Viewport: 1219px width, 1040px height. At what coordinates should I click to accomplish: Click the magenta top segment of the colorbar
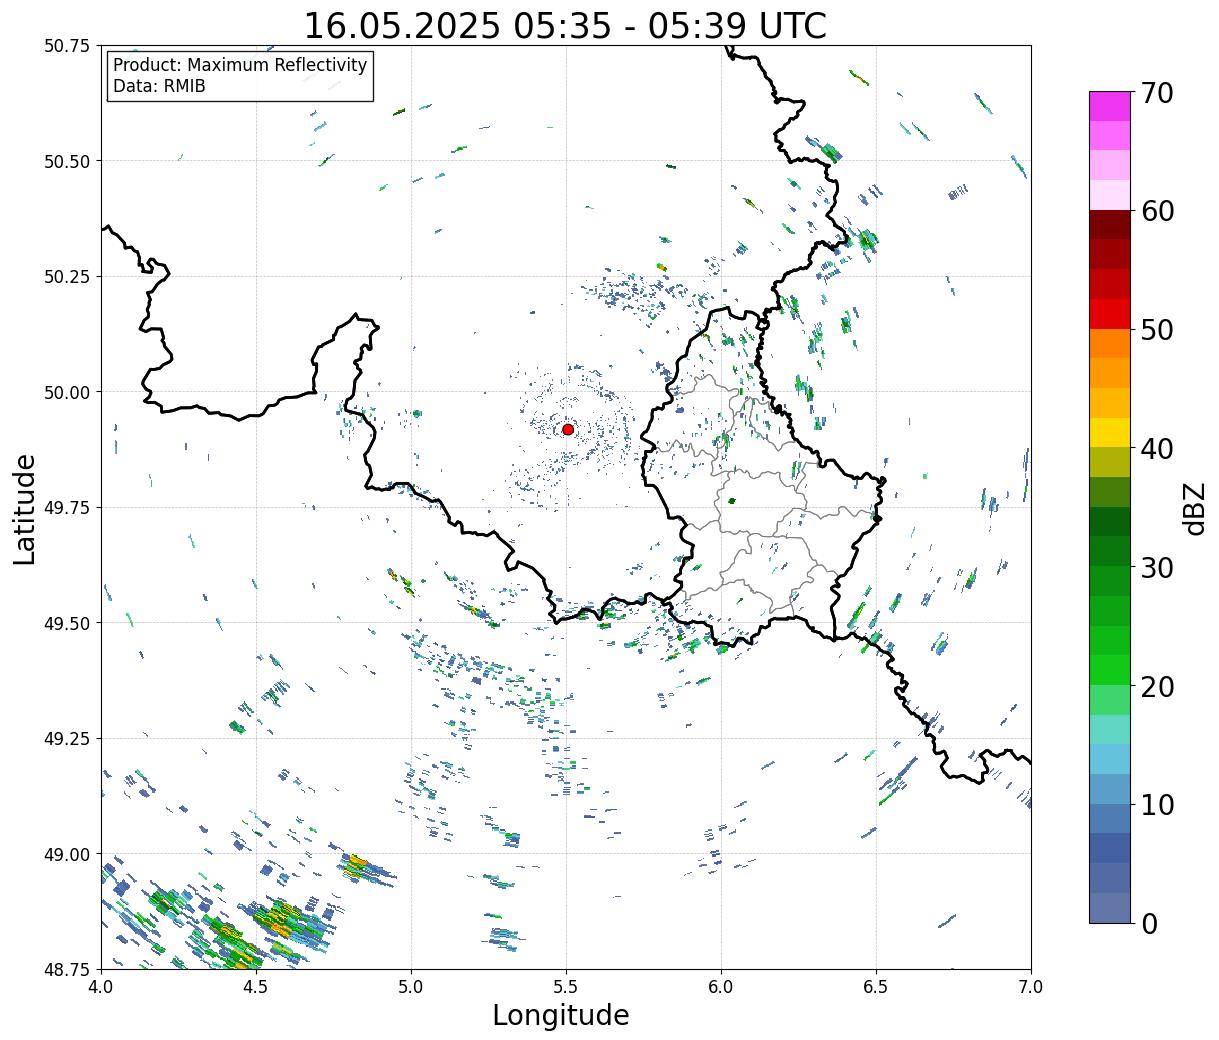pos(1110,106)
